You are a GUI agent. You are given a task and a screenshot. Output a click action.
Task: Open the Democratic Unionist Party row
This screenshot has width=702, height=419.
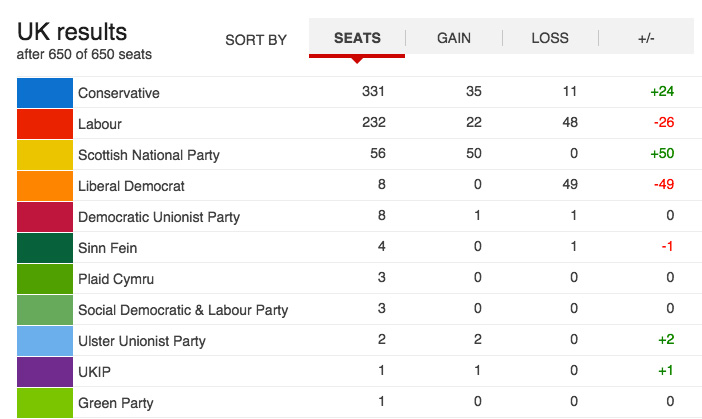coord(159,217)
